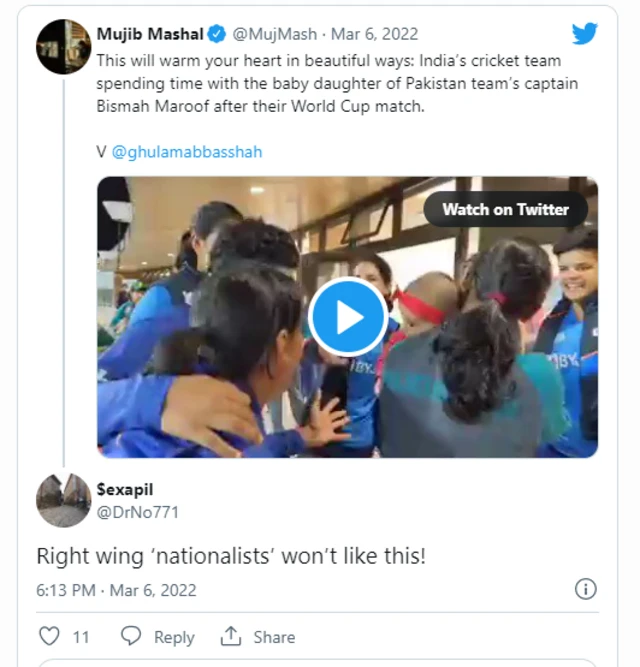Open the tweet info icon
The width and height of the screenshot is (640, 667).
[586, 589]
